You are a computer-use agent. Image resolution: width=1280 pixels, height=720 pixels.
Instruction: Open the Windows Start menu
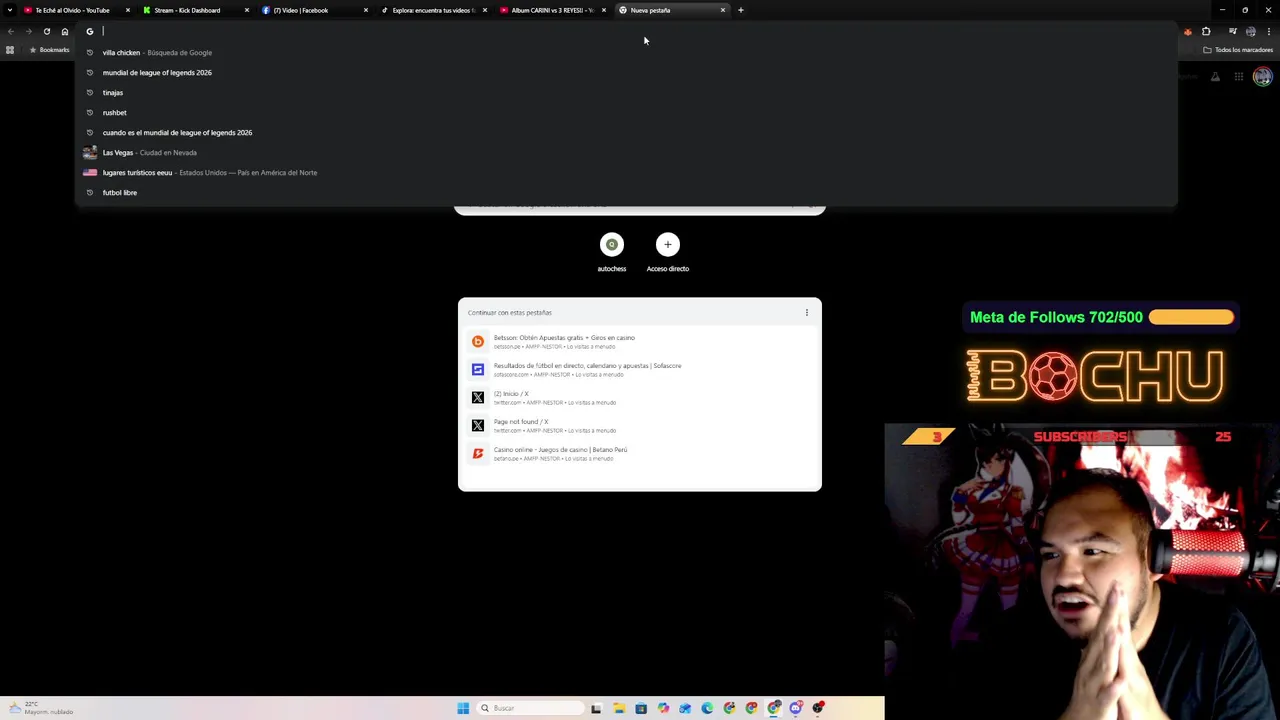[x=463, y=708]
